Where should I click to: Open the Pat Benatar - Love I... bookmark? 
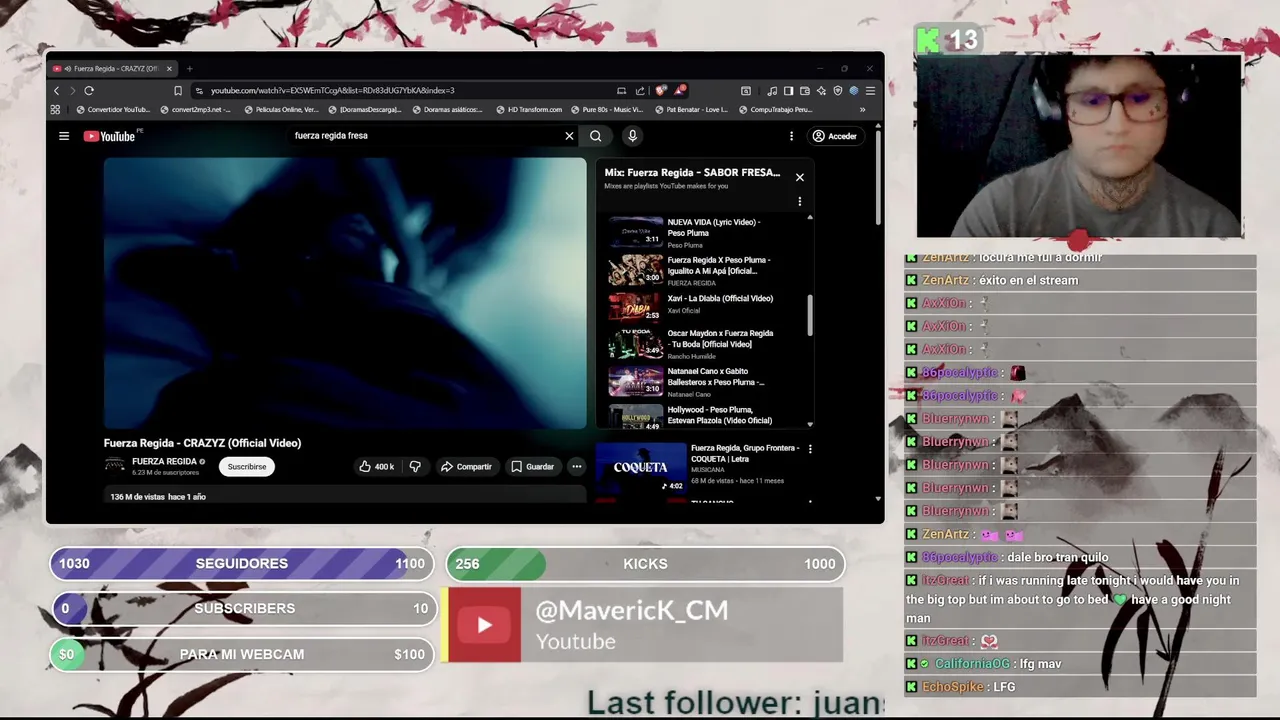tap(691, 110)
